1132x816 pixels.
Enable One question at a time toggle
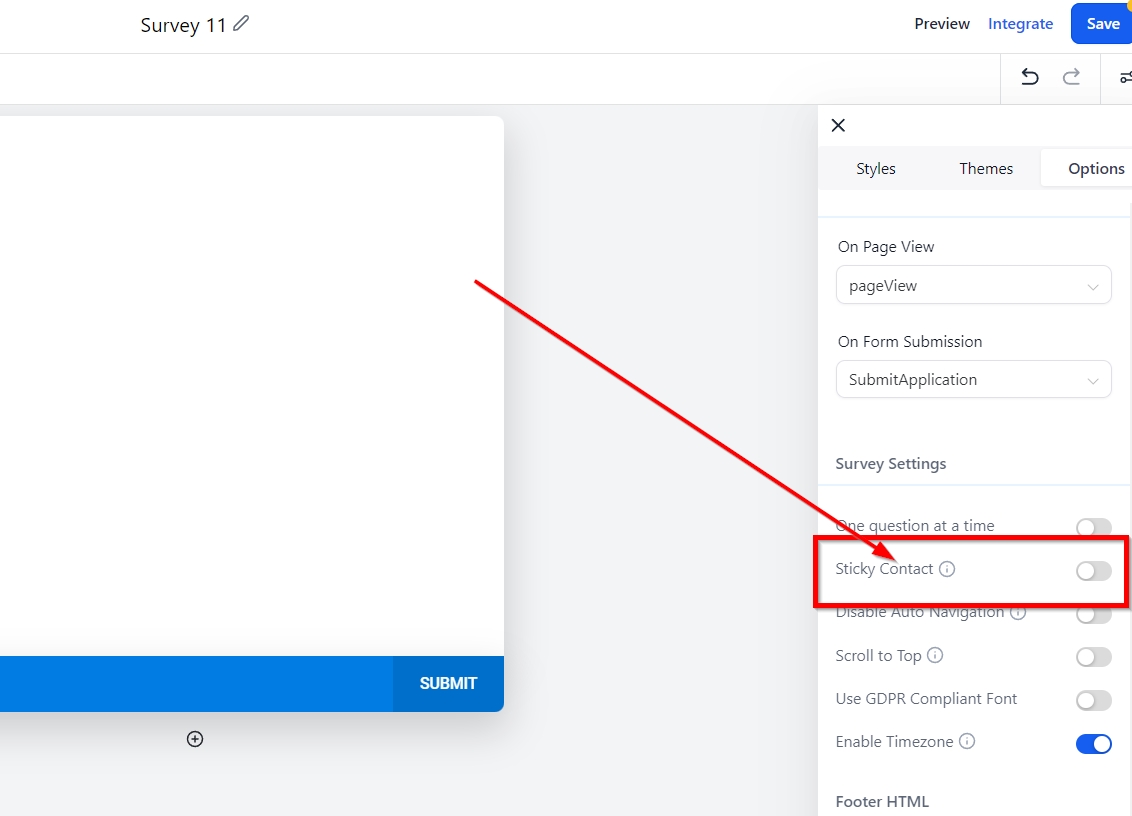[1093, 527]
